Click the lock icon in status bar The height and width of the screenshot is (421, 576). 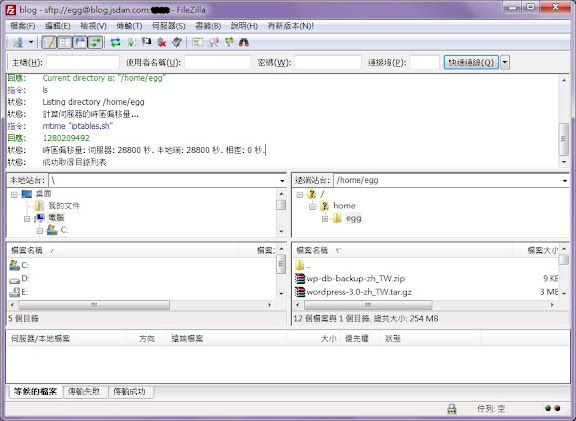[452, 409]
